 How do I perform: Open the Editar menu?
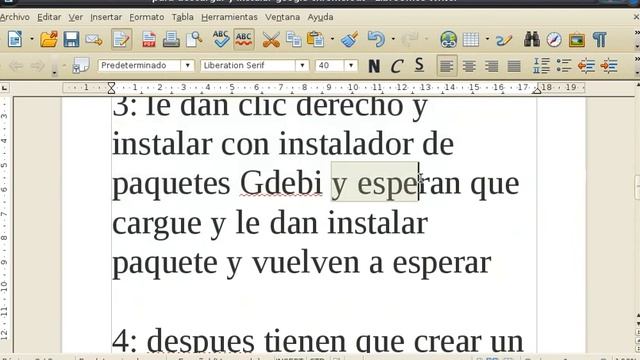tap(49, 17)
